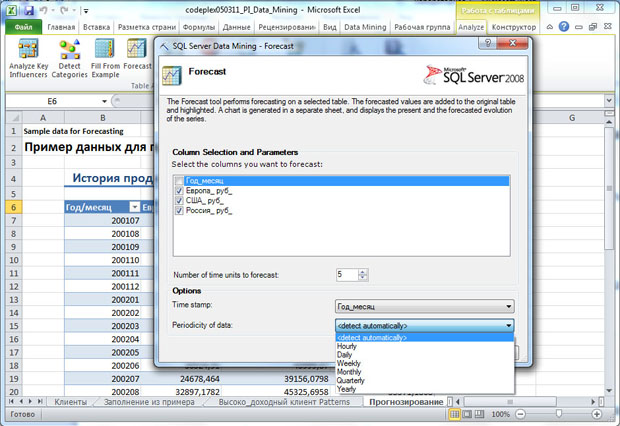620x426 pixels.
Task: Open the Рабочая группа ribbon tab
Action: [422, 27]
